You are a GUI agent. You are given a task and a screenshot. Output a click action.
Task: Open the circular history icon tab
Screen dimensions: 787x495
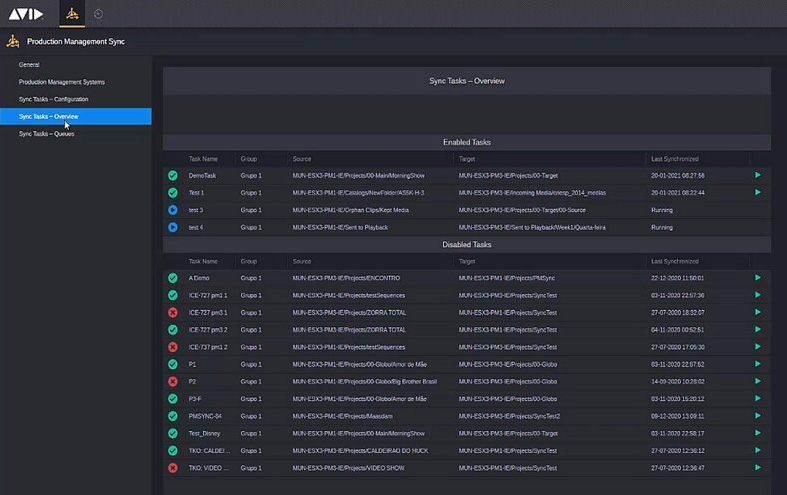pos(98,14)
